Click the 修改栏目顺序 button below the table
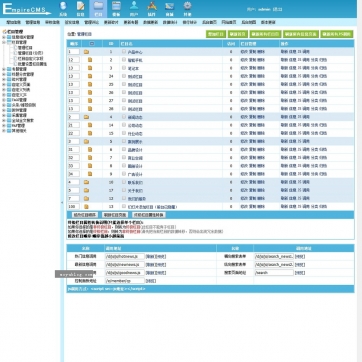Image resolution: width=362 pixels, height=362 pixels. 85,215
